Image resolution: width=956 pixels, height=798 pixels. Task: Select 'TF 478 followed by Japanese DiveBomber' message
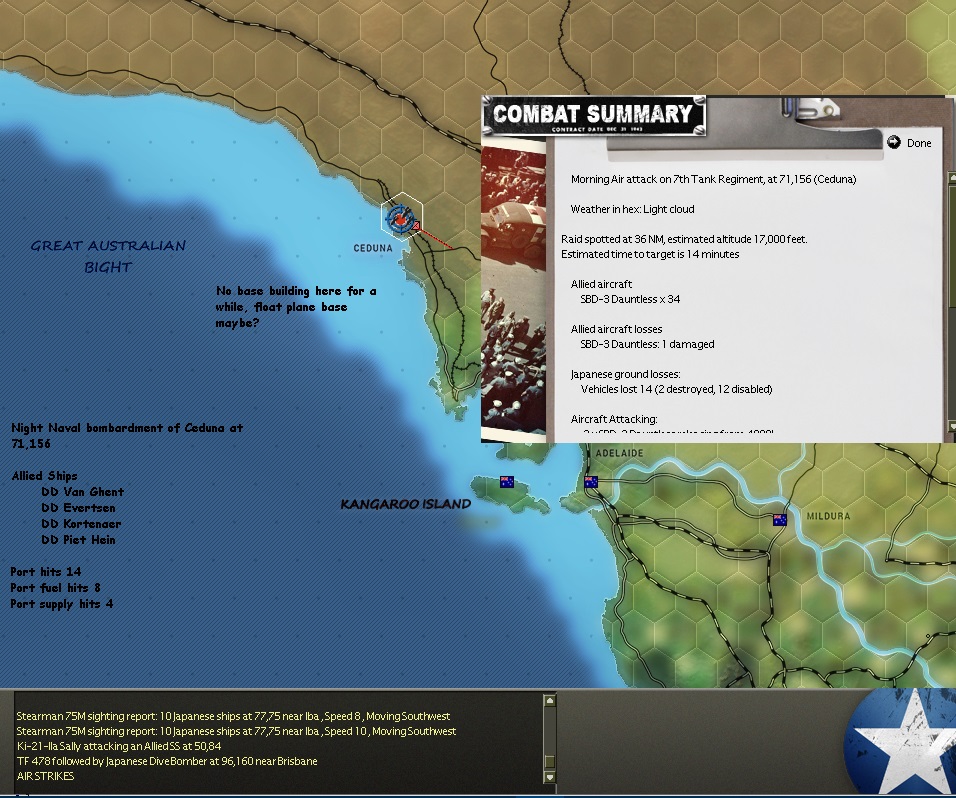click(167, 761)
